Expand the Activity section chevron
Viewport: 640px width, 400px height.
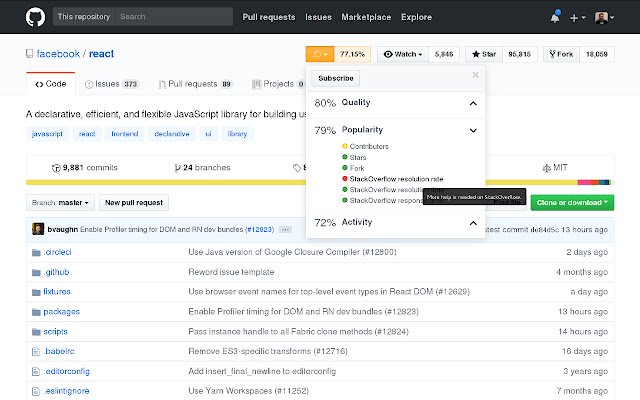click(473, 223)
